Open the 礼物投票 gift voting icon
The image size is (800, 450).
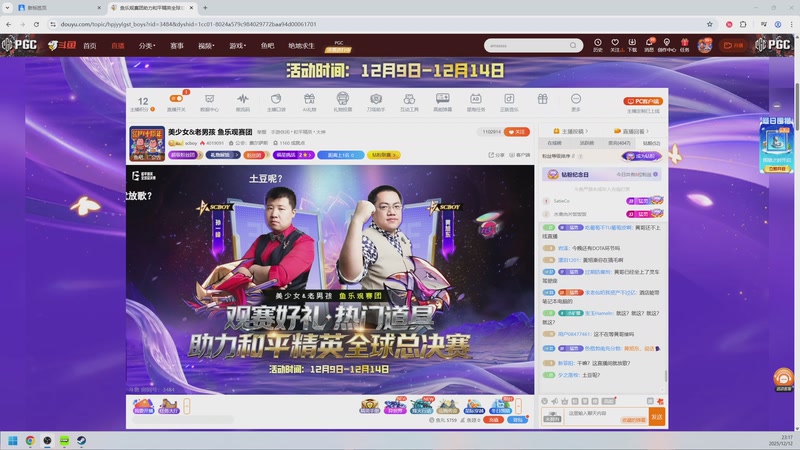[x=342, y=102]
